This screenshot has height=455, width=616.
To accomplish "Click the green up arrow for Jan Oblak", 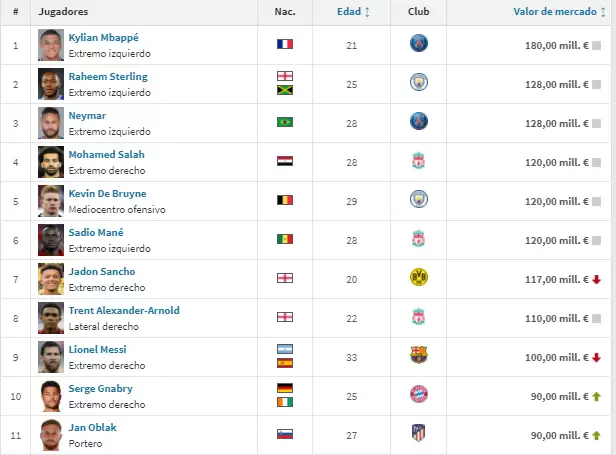I will [597, 436].
